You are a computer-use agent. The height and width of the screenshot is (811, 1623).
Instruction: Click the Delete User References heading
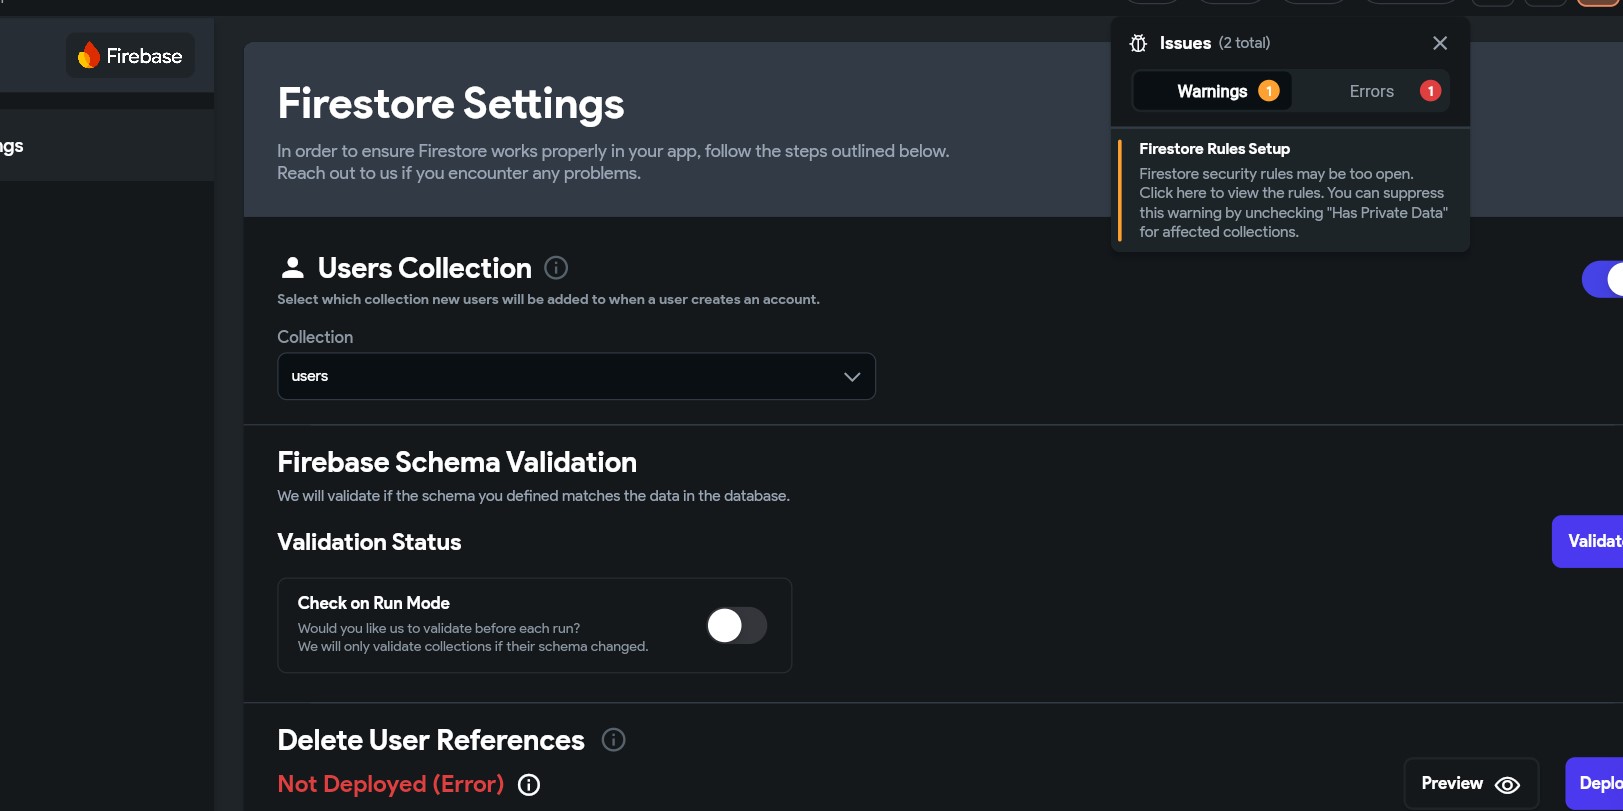431,740
